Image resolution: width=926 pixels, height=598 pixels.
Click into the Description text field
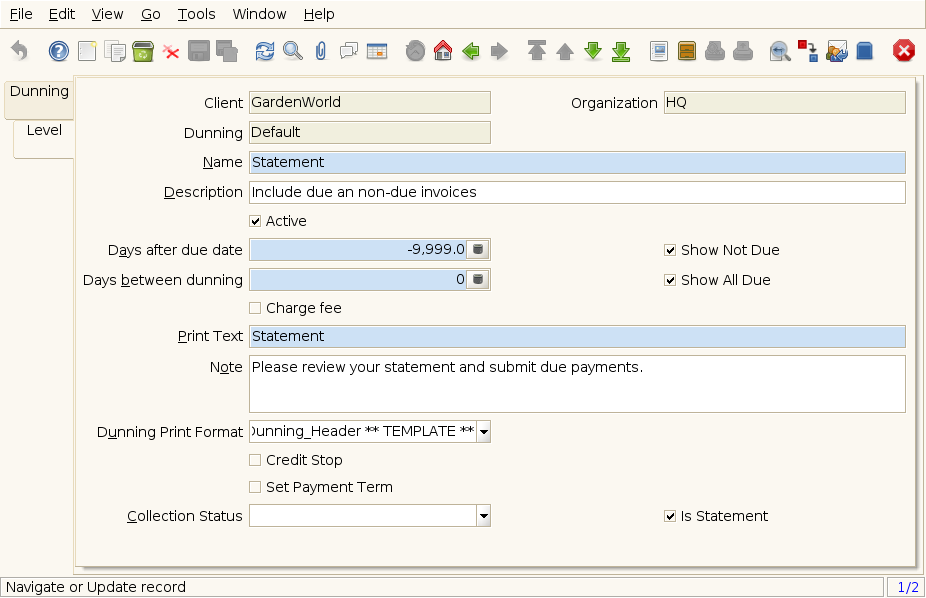pos(576,192)
